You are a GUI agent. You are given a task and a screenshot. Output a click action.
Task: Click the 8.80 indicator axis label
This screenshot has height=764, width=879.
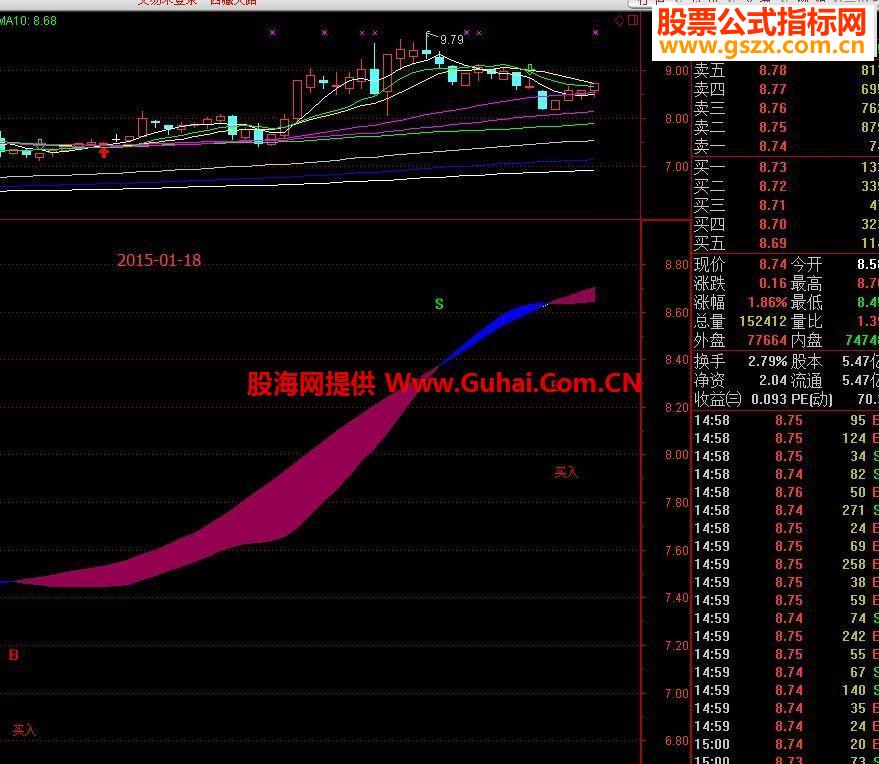click(676, 265)
